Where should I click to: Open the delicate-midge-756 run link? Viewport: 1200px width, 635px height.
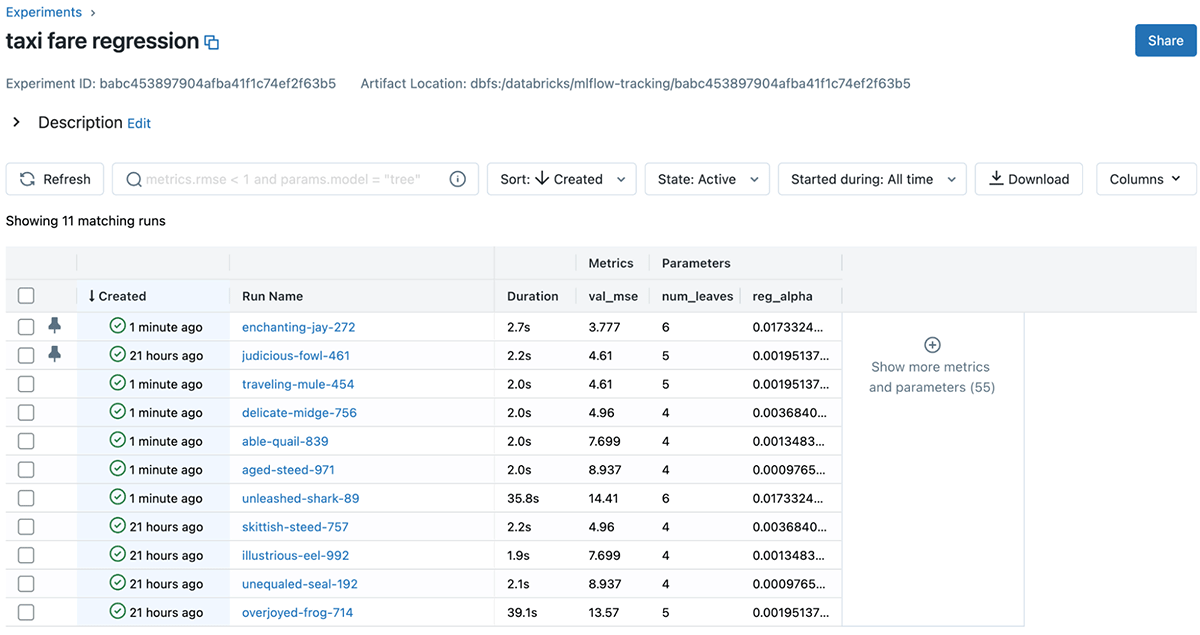[x=299, y=413]
